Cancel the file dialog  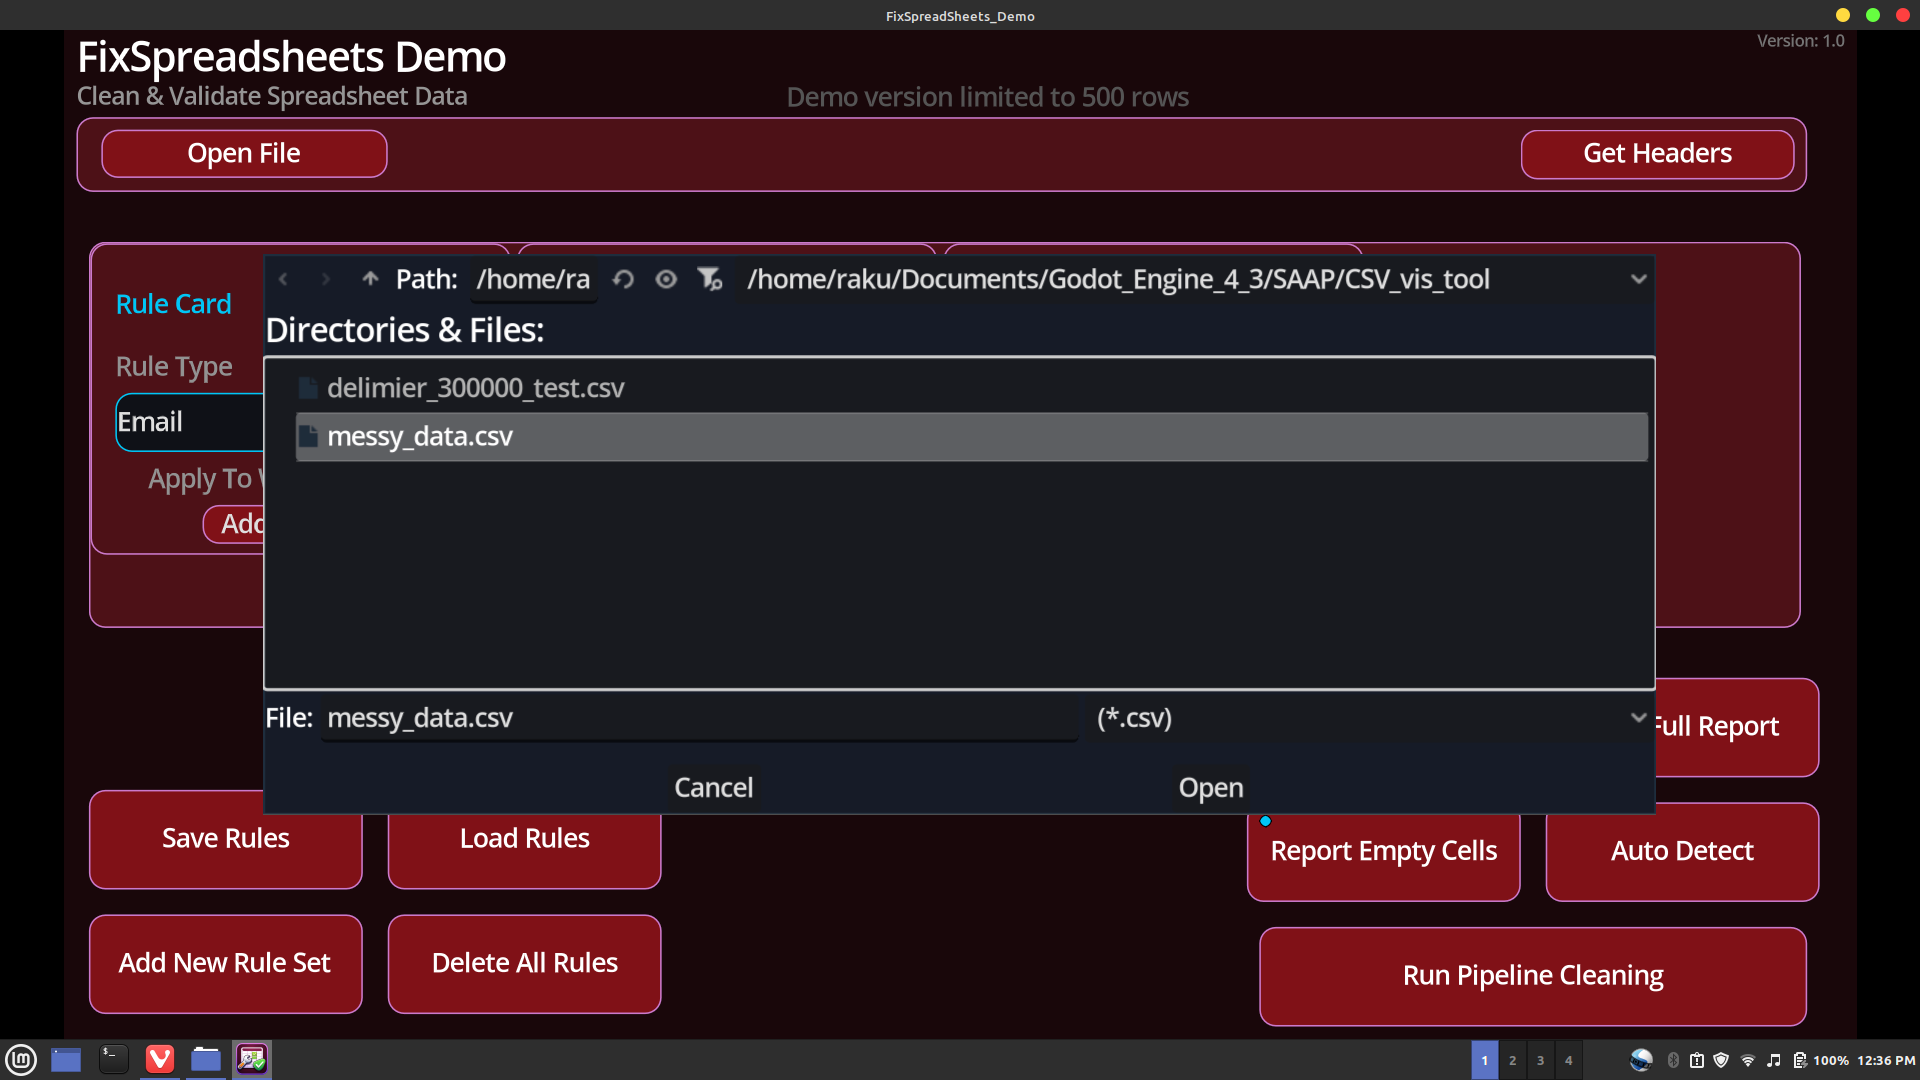(713, 788)
